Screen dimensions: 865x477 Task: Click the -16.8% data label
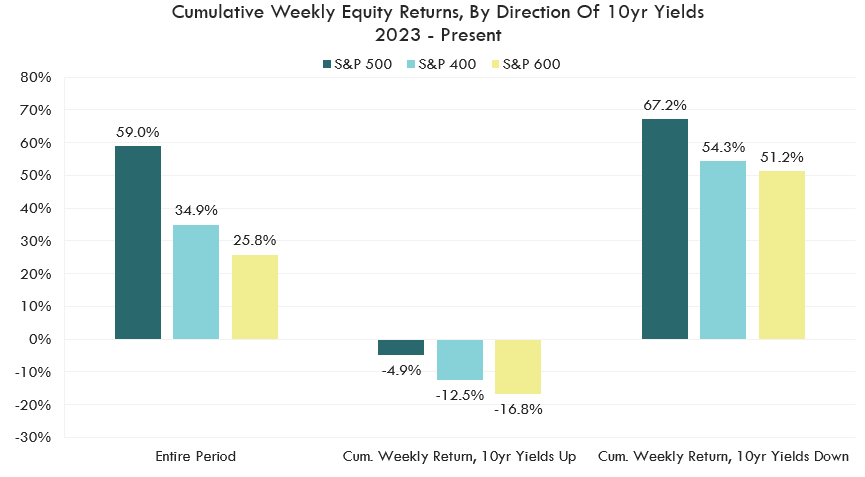click(518, 408)
